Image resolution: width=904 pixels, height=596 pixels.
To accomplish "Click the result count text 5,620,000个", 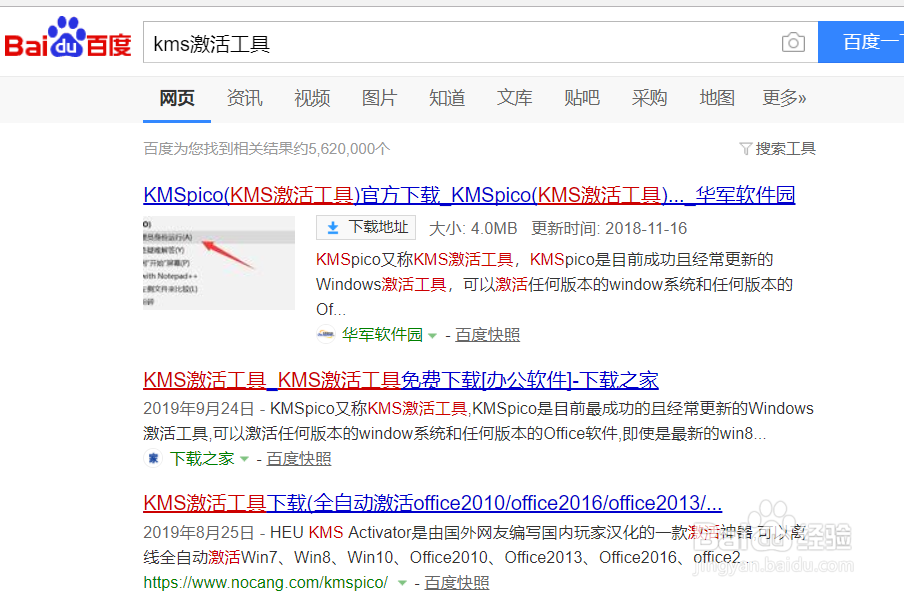I will tap(349, 149).
